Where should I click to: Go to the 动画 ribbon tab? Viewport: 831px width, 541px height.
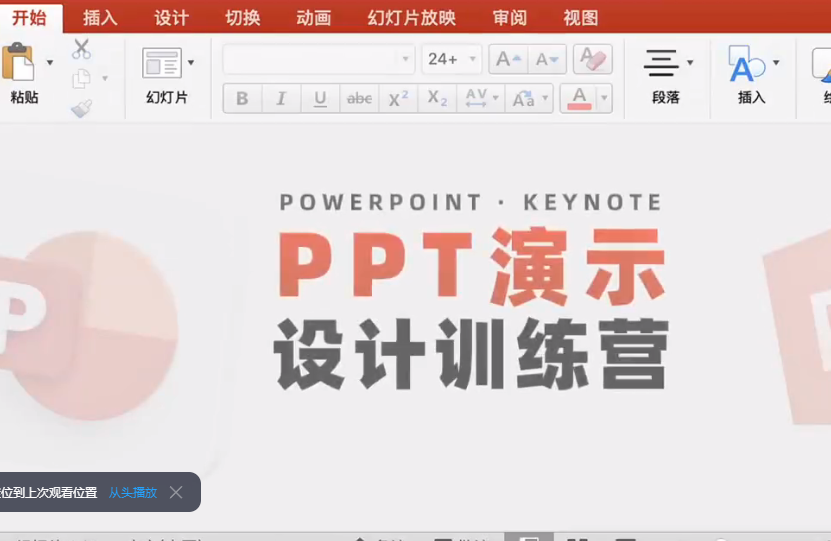coord(313,18)
